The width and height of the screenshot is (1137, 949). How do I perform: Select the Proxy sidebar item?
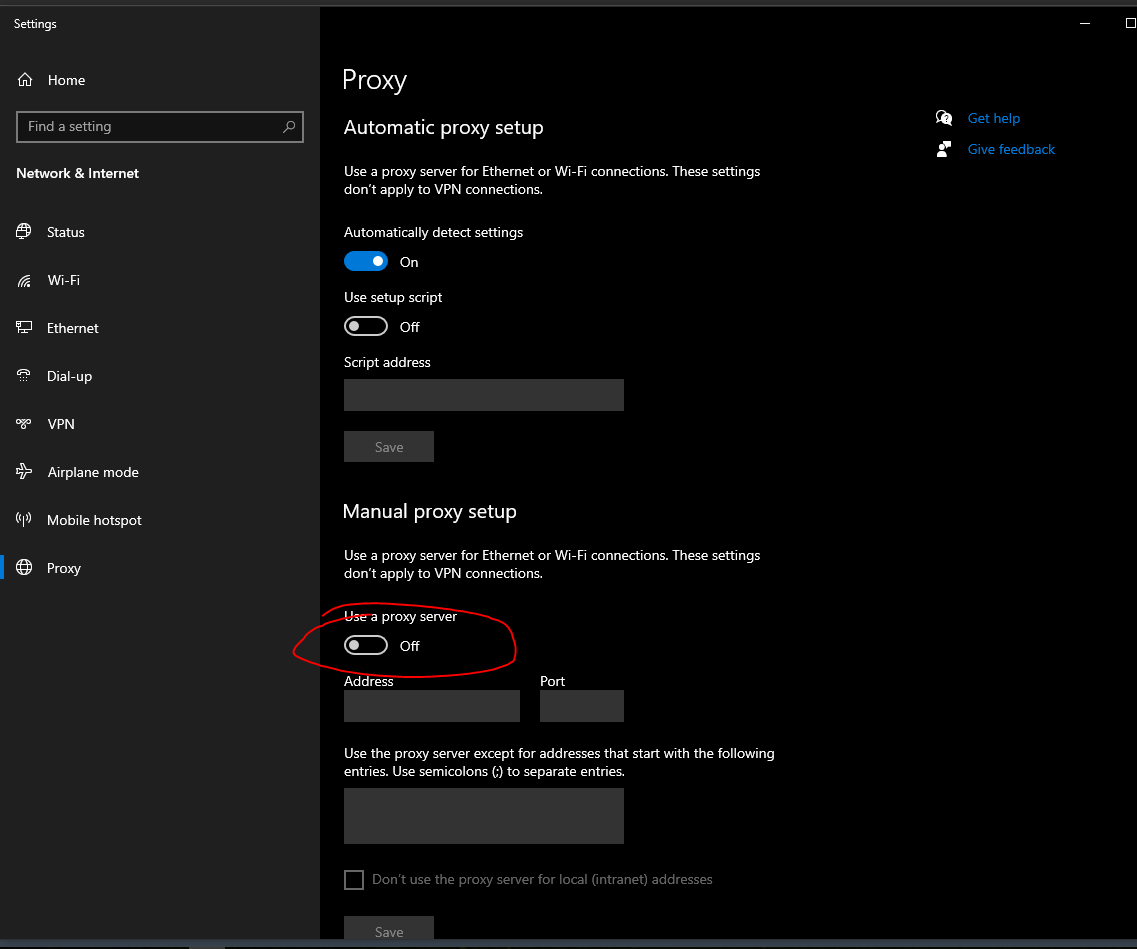tap(63, 568)
